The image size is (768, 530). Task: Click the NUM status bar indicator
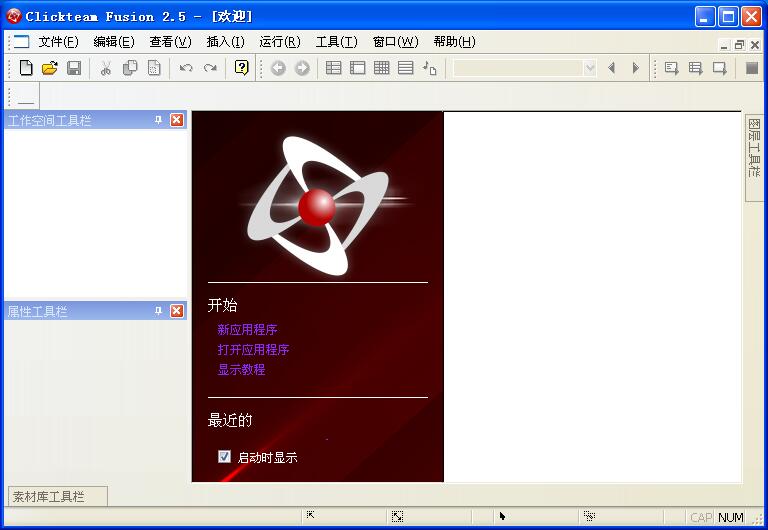[x=731, y=517]
